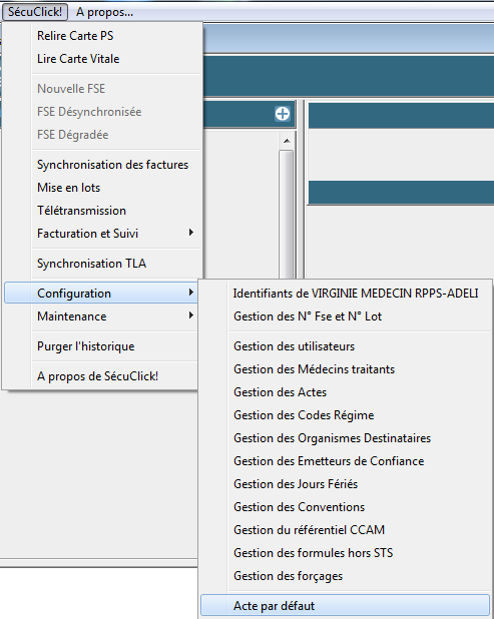Choose Purger l'historique
The height and width of the screenshot is (619, 494).
pos(100,346)
